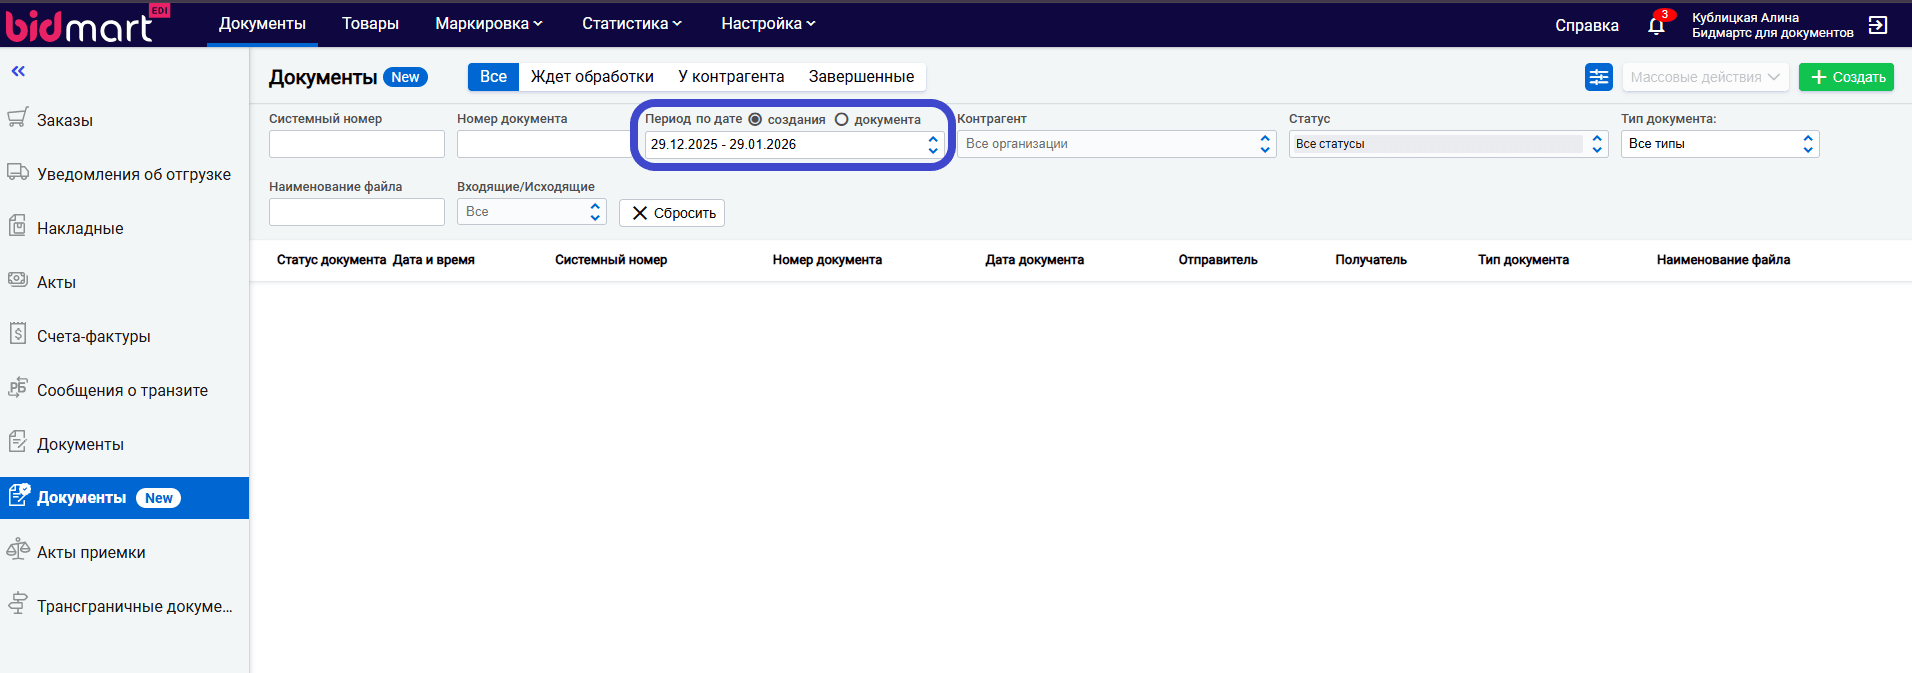This screenshot has width=1912, height=673.
Task: Open the Тип документа Все типы dropdown
Action: 1720,144
